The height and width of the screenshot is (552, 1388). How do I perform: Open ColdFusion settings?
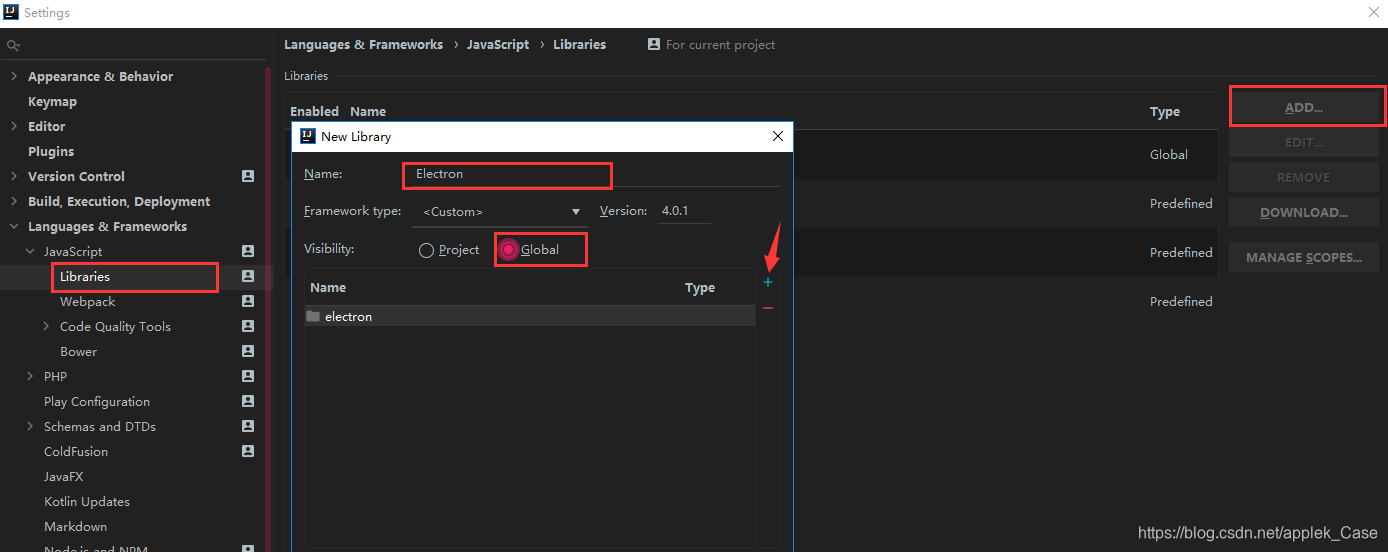(x=76, y=451)
